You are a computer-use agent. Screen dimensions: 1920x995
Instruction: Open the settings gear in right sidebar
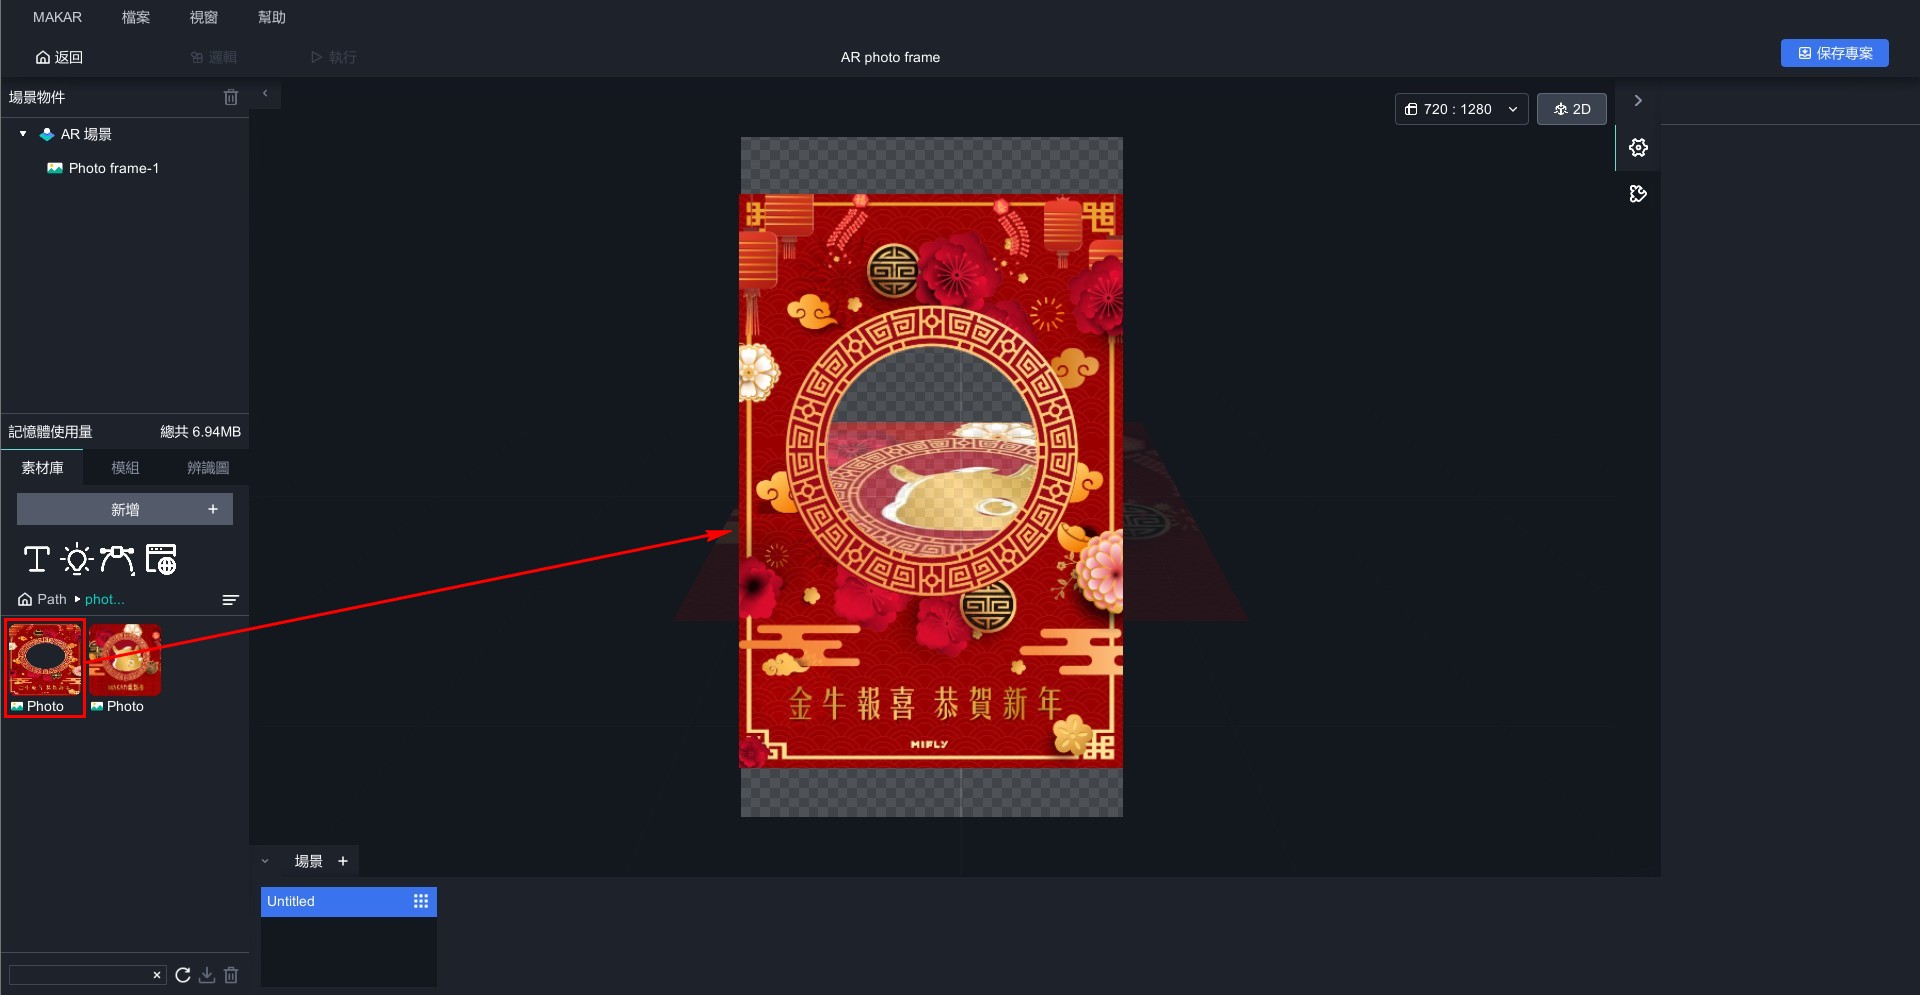tap(1638, 148)
